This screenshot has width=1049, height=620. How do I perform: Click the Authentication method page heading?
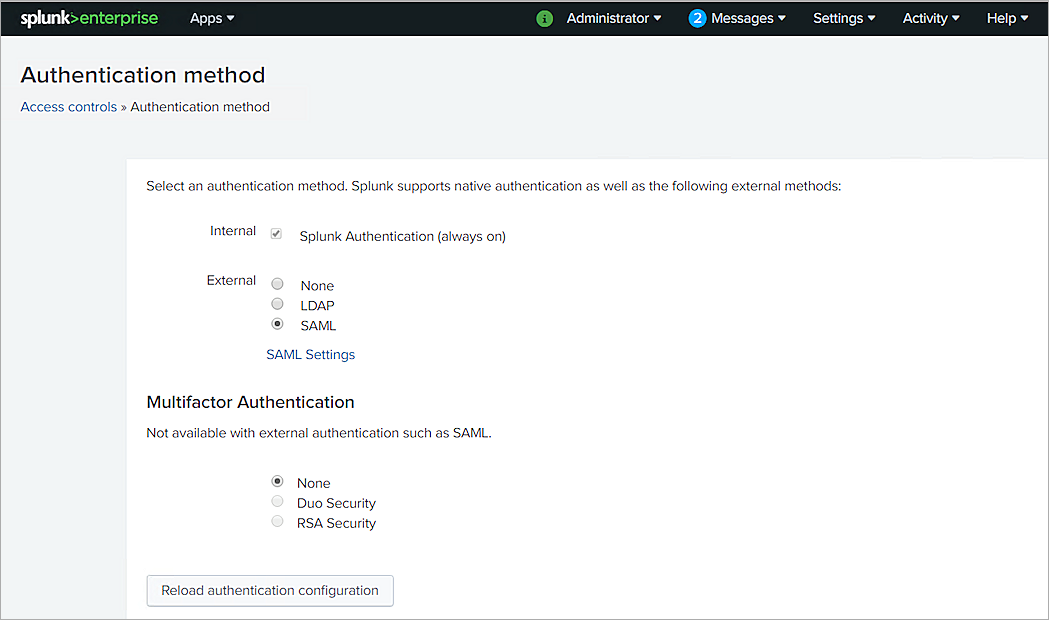[143, 75]
